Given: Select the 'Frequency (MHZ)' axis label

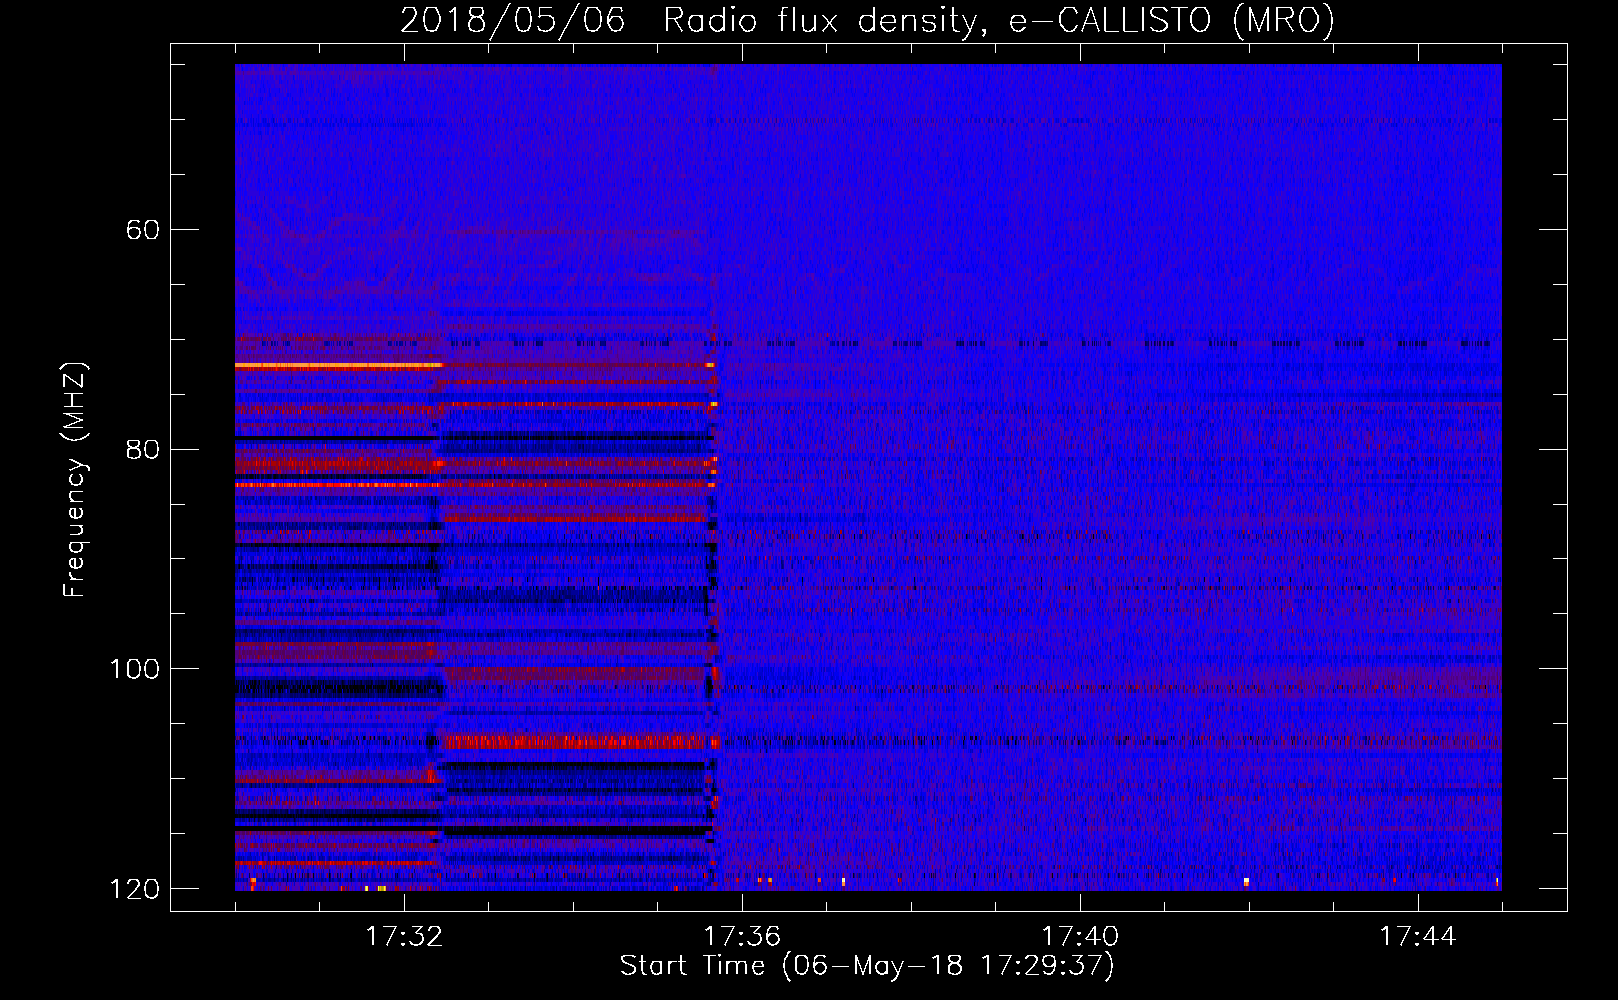Looking at the screenshot, I should [x=75, y=479].
